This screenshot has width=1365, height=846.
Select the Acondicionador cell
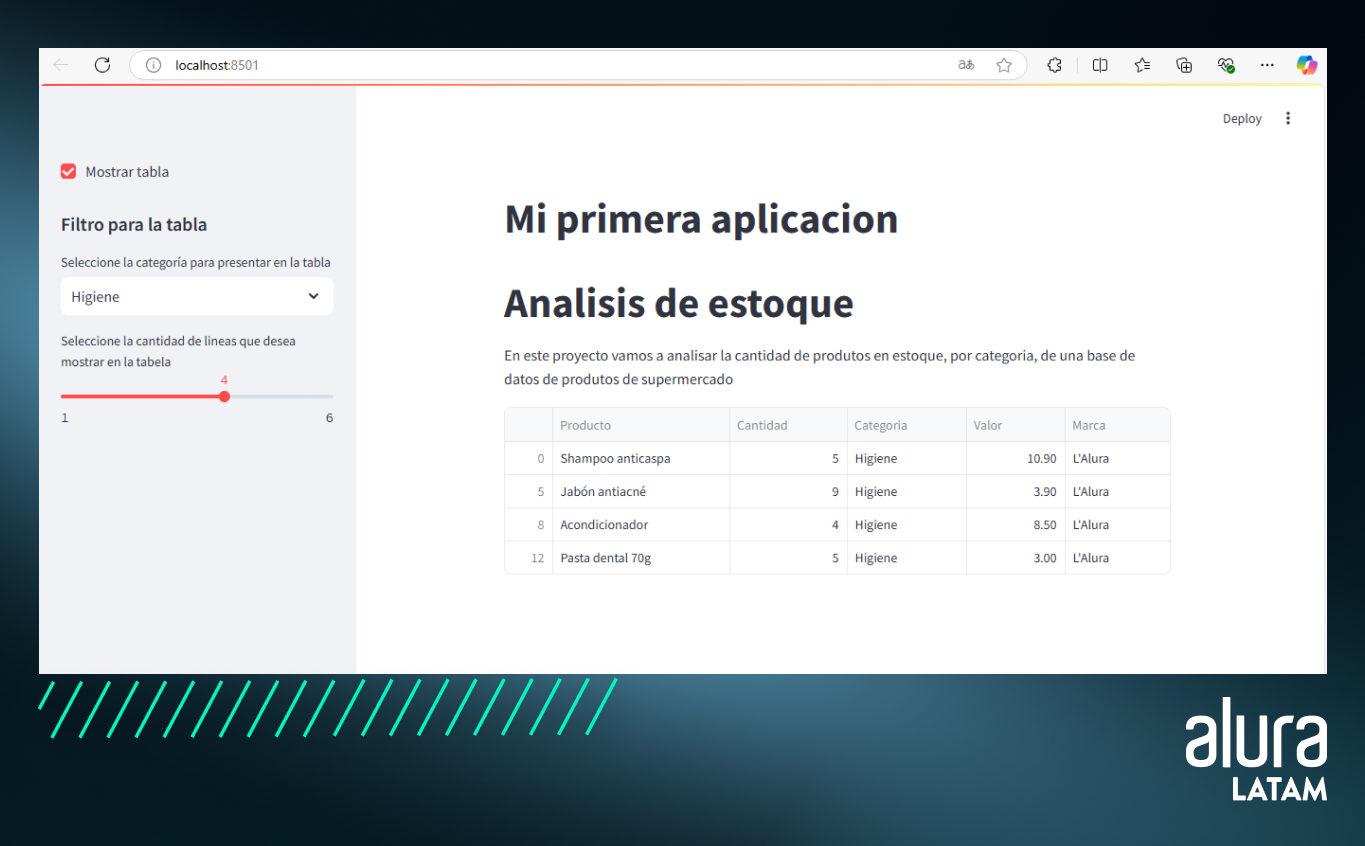641,524
